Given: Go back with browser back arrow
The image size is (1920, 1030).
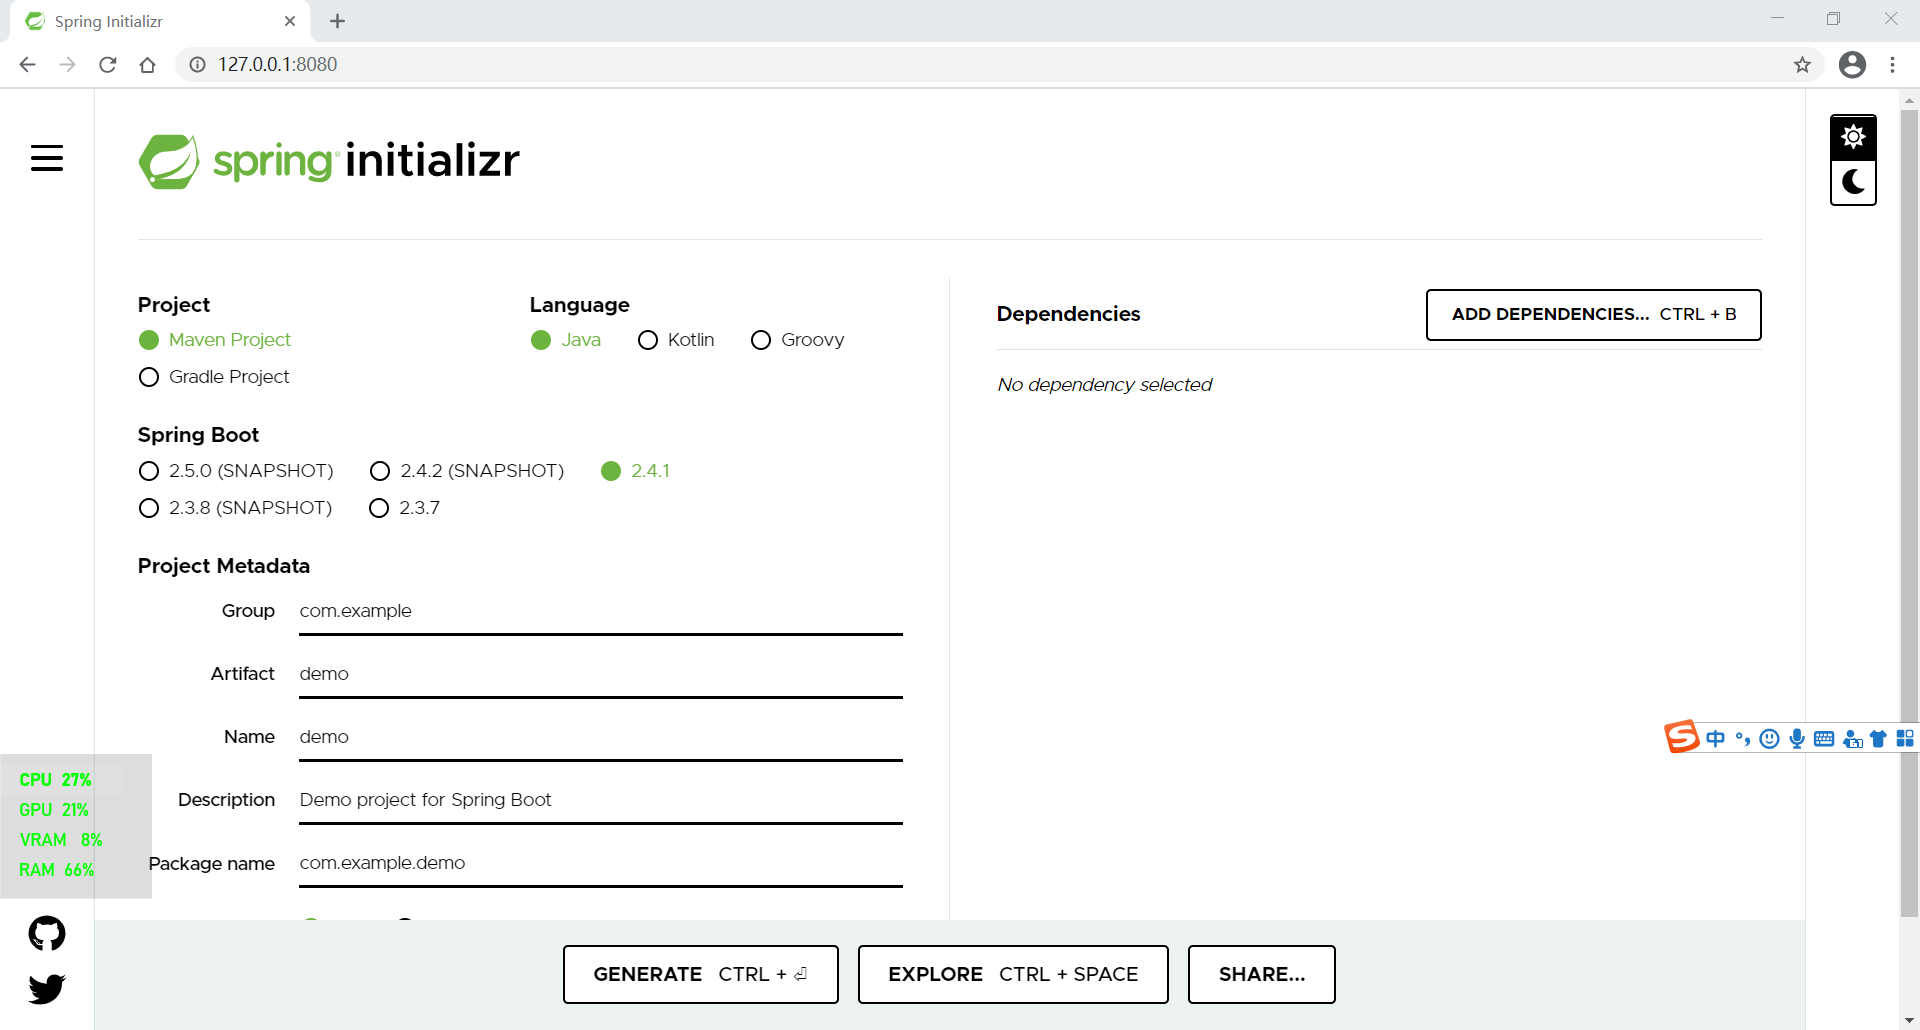Looking at the screenshot, I should (28, 65).
